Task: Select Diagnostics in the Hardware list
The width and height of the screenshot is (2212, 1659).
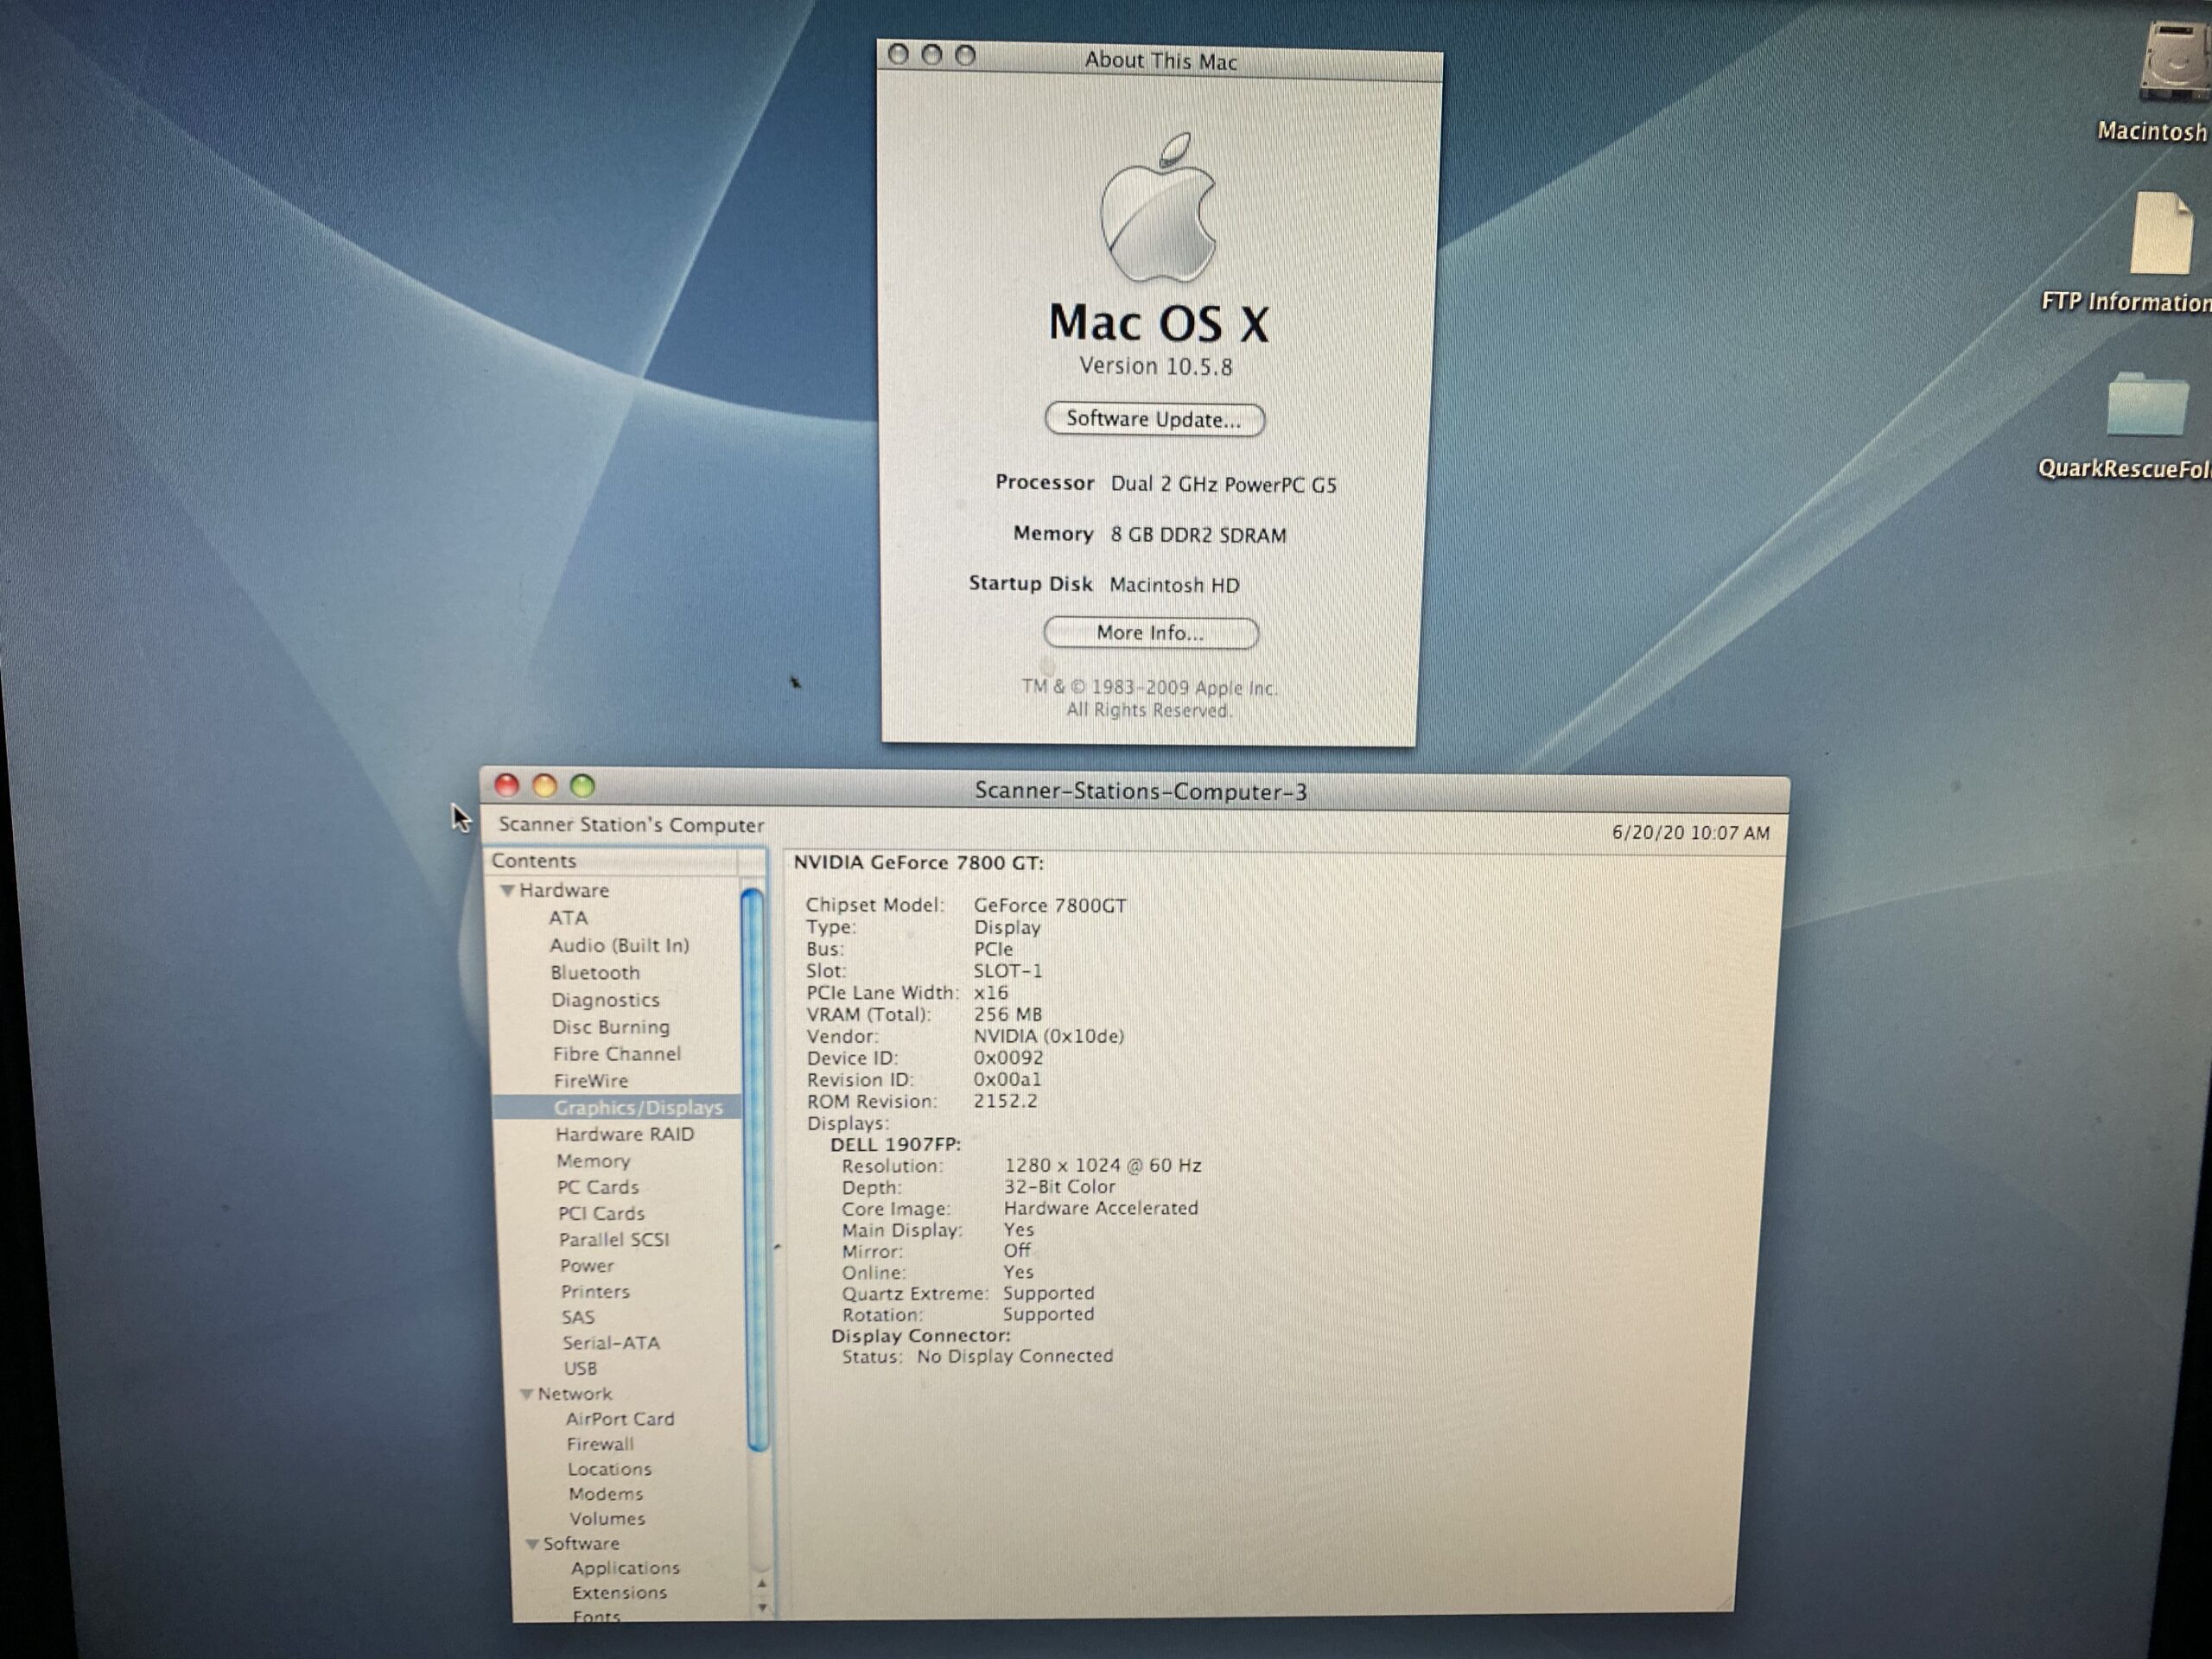Action: [x=605, y=1000]
